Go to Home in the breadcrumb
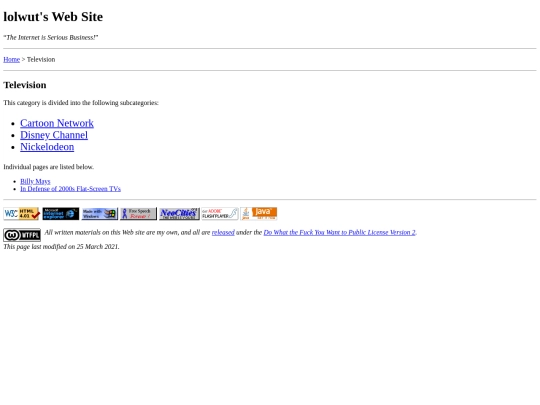Screen dimensions: 540x405 point(11,60)
